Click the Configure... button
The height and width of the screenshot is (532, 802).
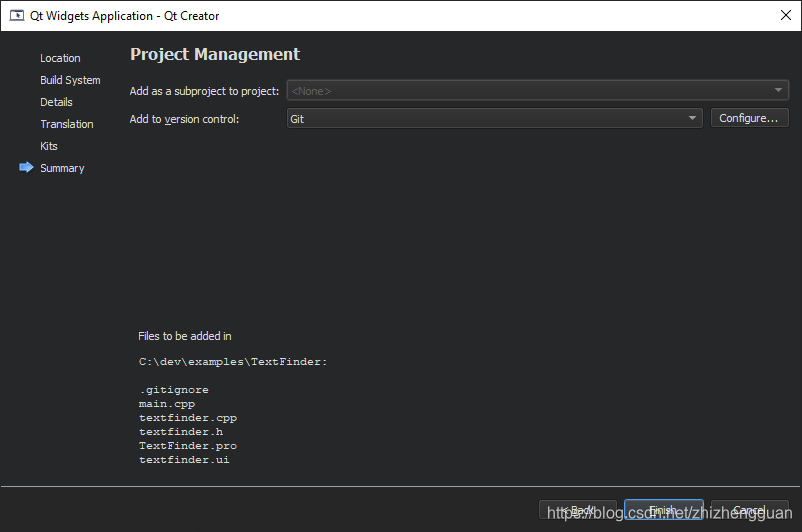point(749,118)
